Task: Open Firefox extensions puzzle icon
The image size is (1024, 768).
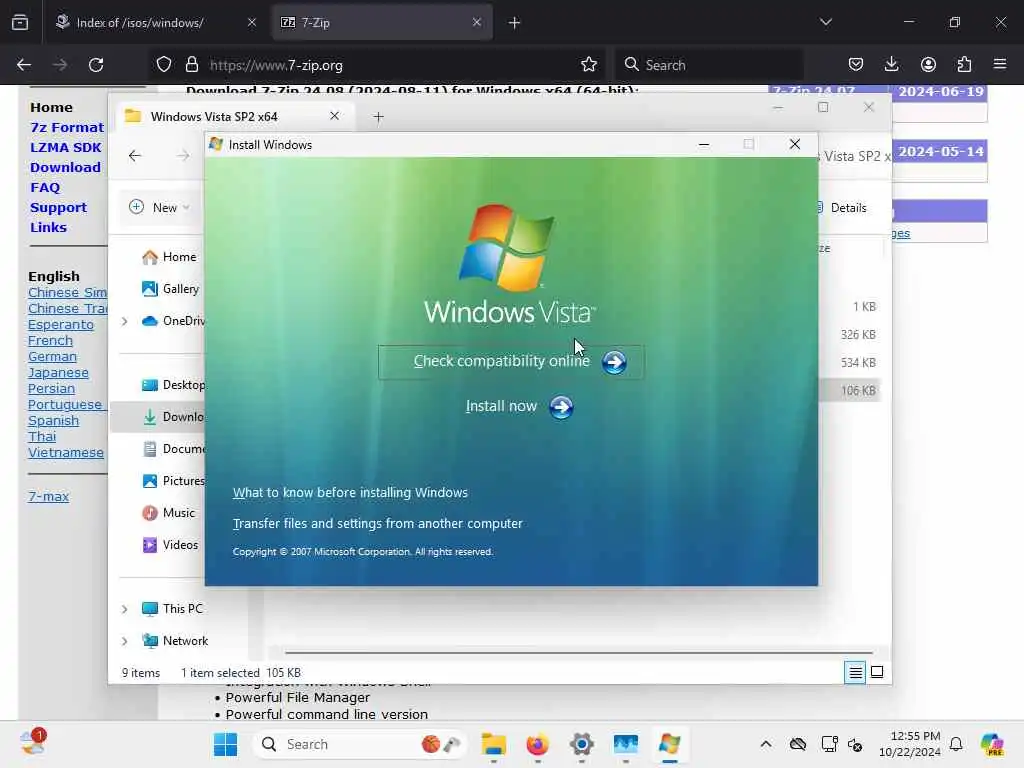Action: [x=964, y=65]
